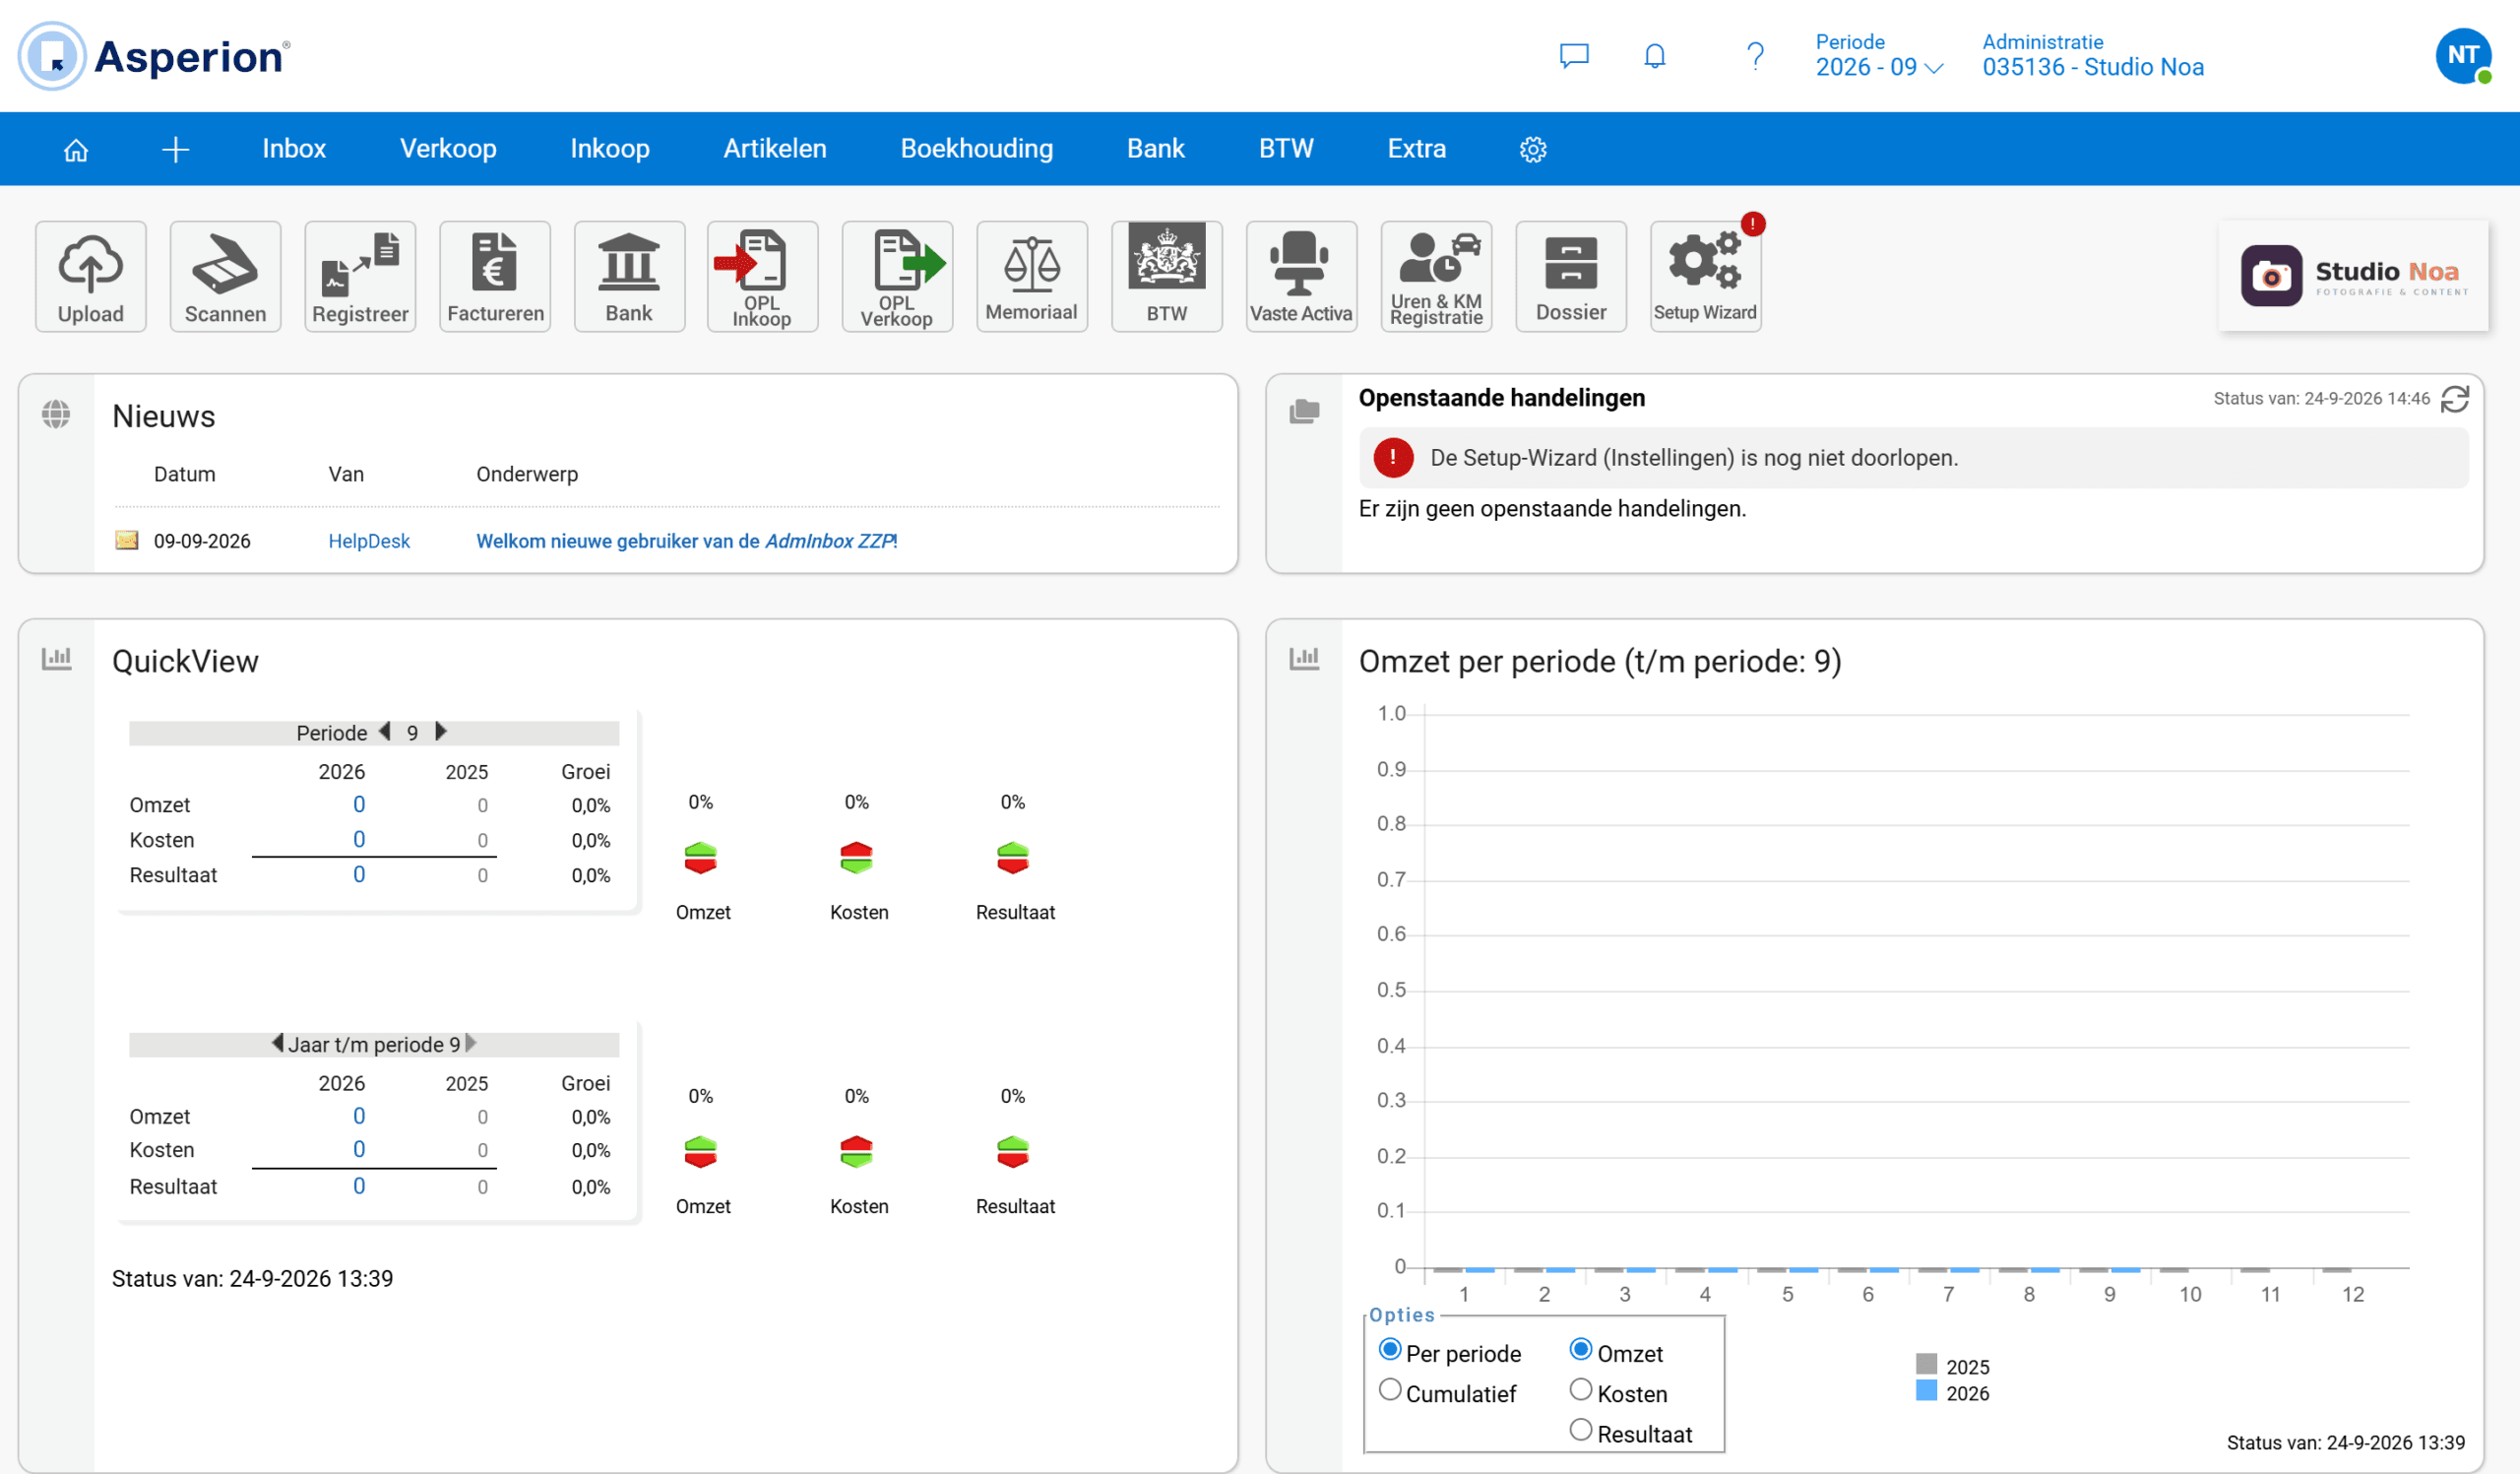Click Administratie 035136 - Studio Noa
This screenshot has height=1474, width=2520.
pyautogui.click(x=2093, y=56)
